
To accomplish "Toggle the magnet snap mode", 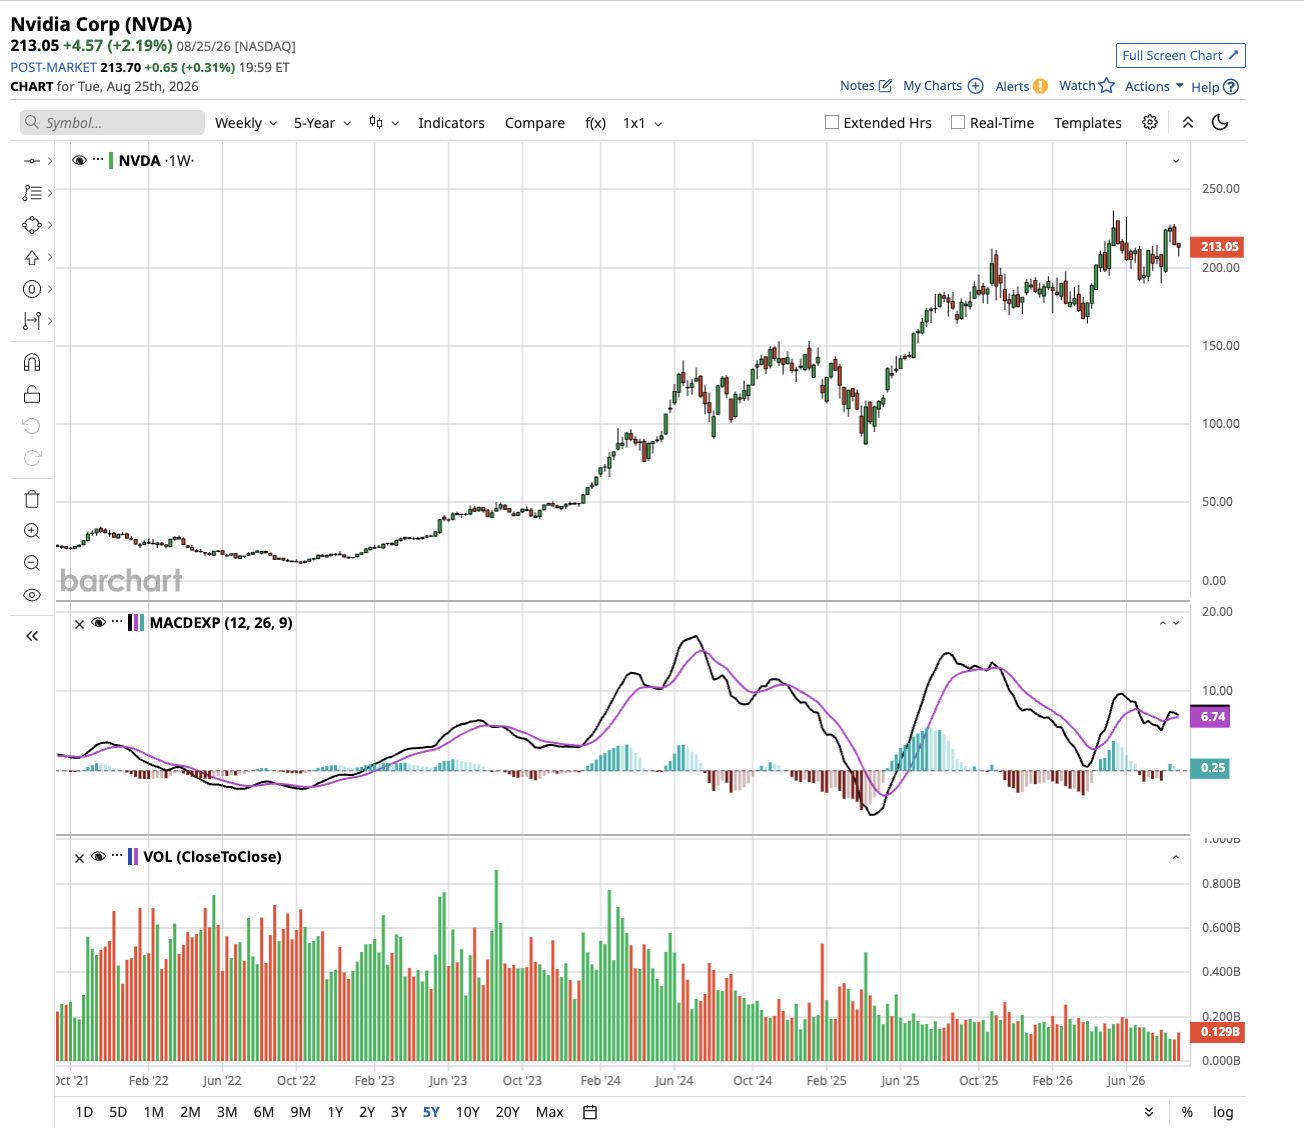I will 32,363.
